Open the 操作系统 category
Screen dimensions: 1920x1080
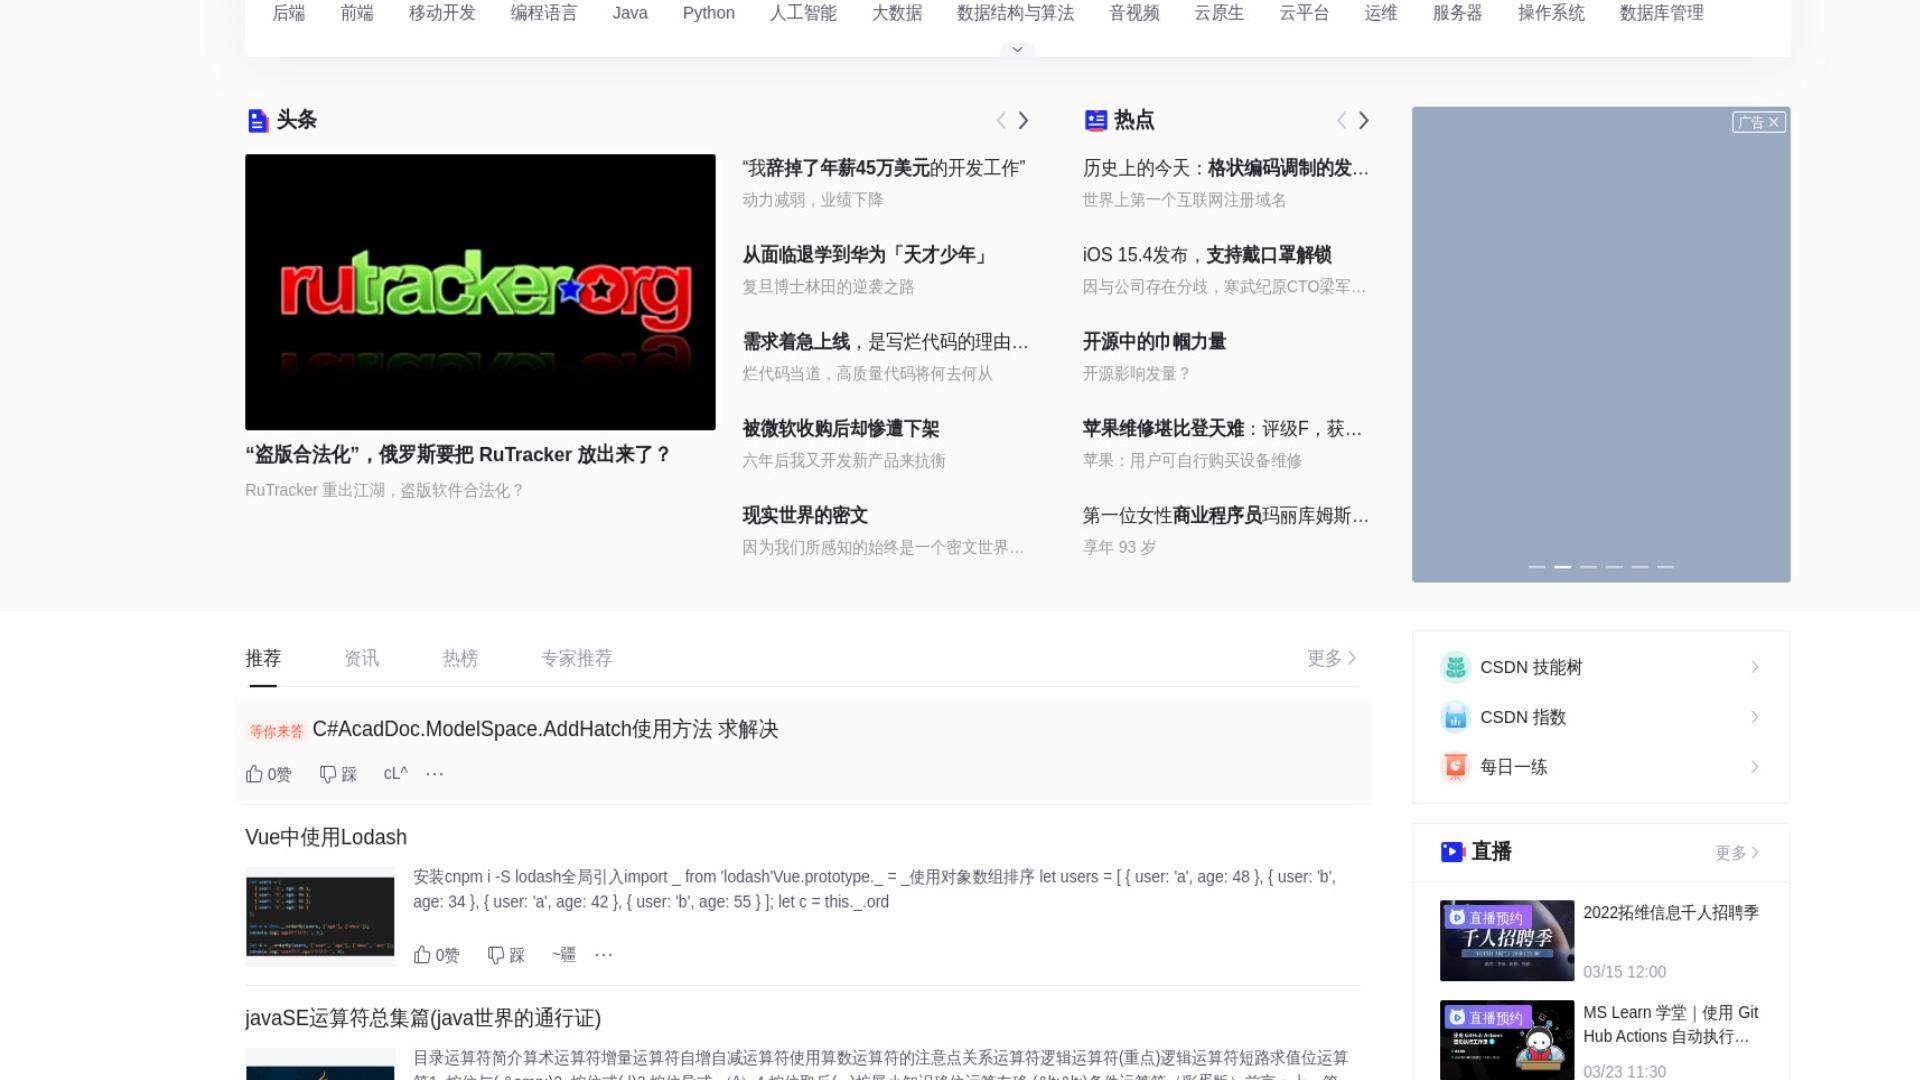(1551, 13)
